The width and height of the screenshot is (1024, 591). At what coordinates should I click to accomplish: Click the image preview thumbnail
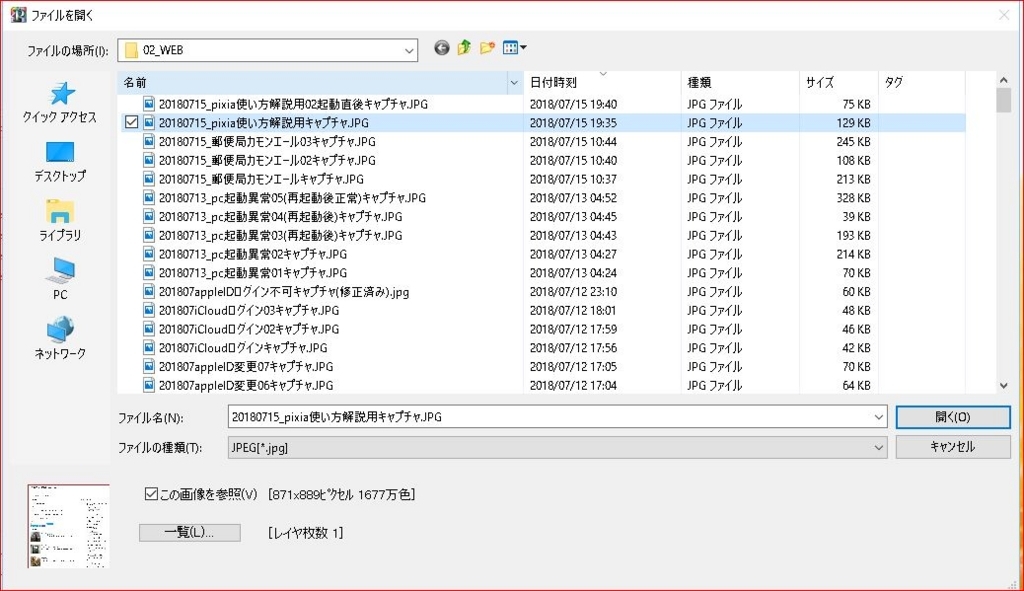[68, 524]
